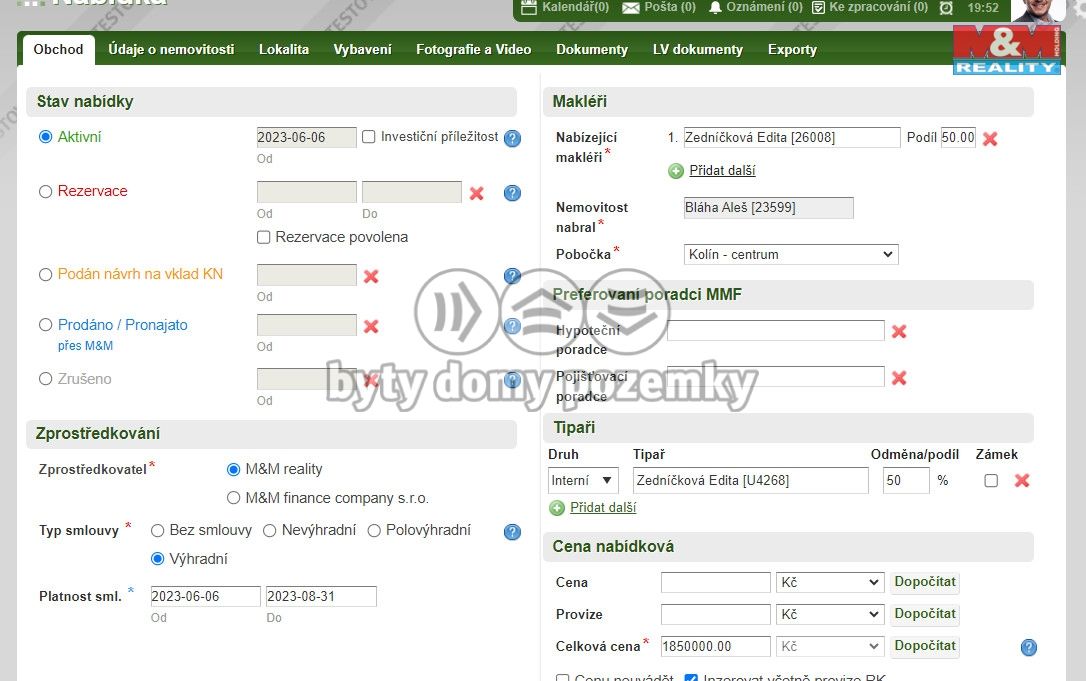Switch to Údaje o nemovitosti tab
Viewport: 1086px width, 681px height.
pos(171,49)
